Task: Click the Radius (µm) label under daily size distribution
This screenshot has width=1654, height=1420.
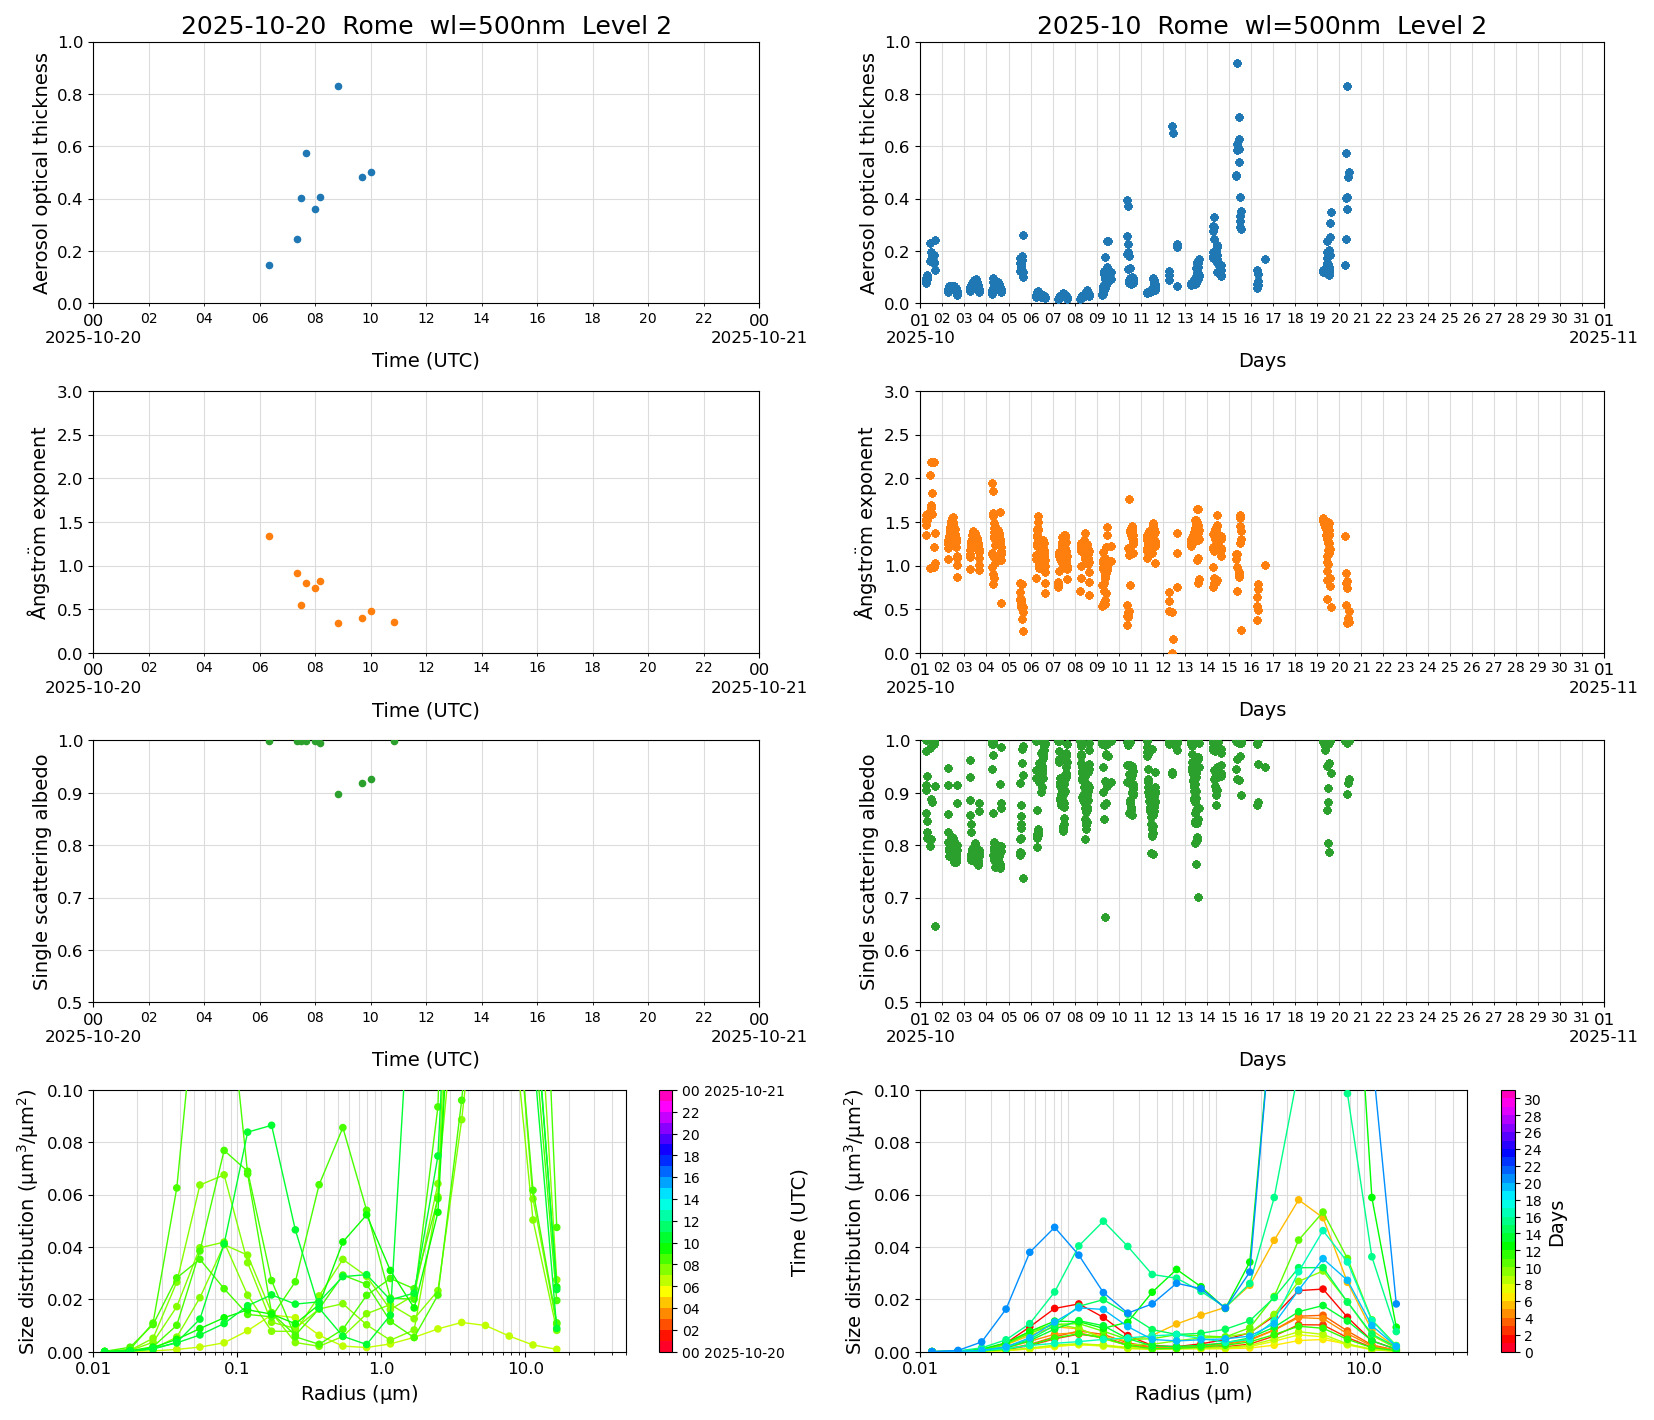Action: tap(359, 1393)
